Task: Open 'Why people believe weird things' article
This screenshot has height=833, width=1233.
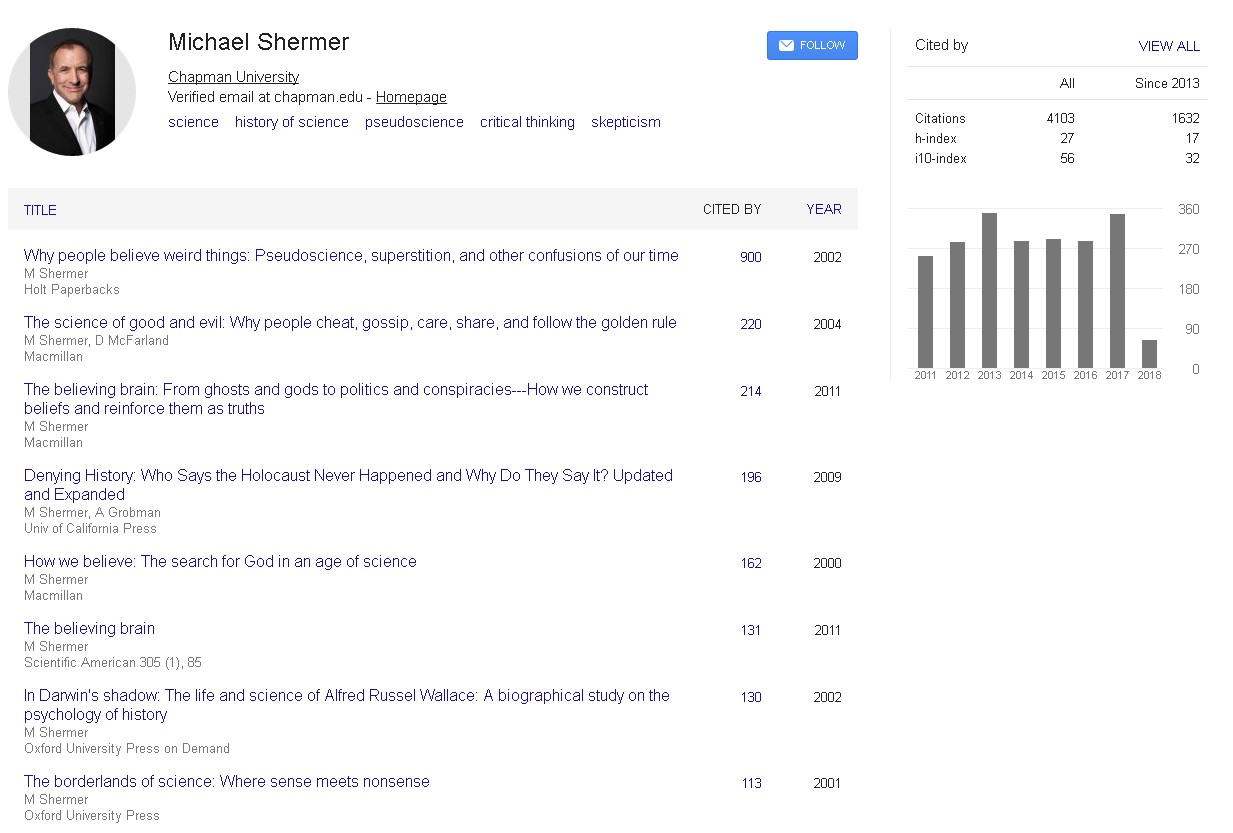Action: 351,255
